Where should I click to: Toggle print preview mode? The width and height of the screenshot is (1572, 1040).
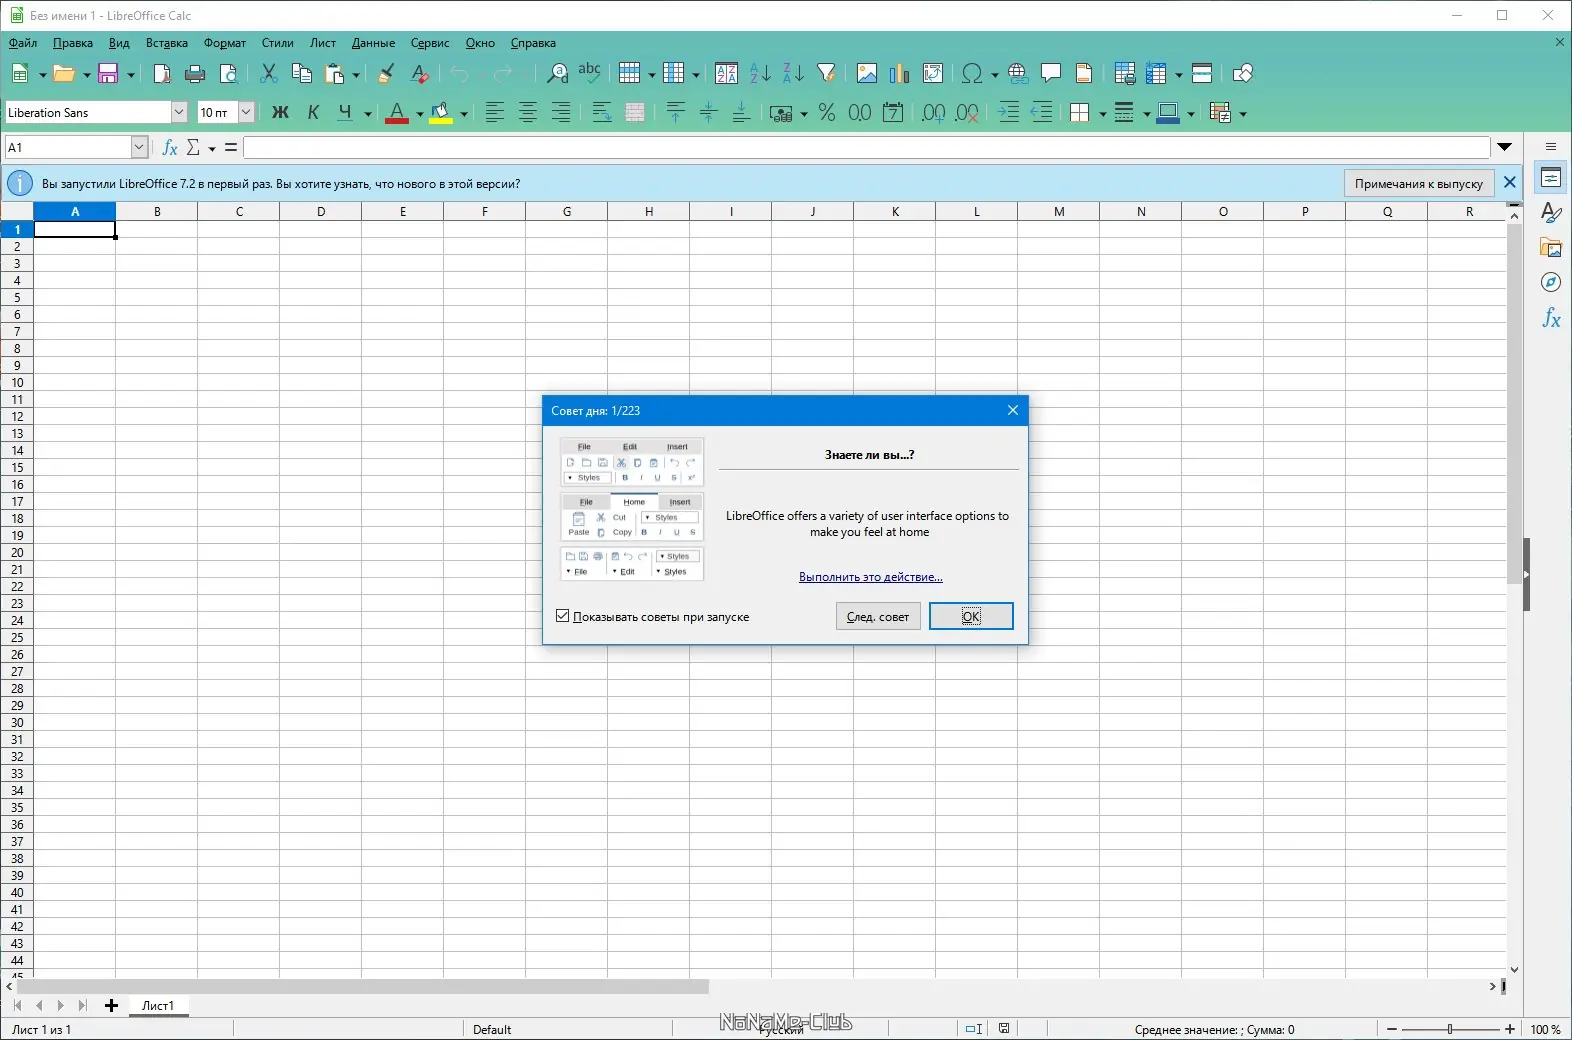228,73
